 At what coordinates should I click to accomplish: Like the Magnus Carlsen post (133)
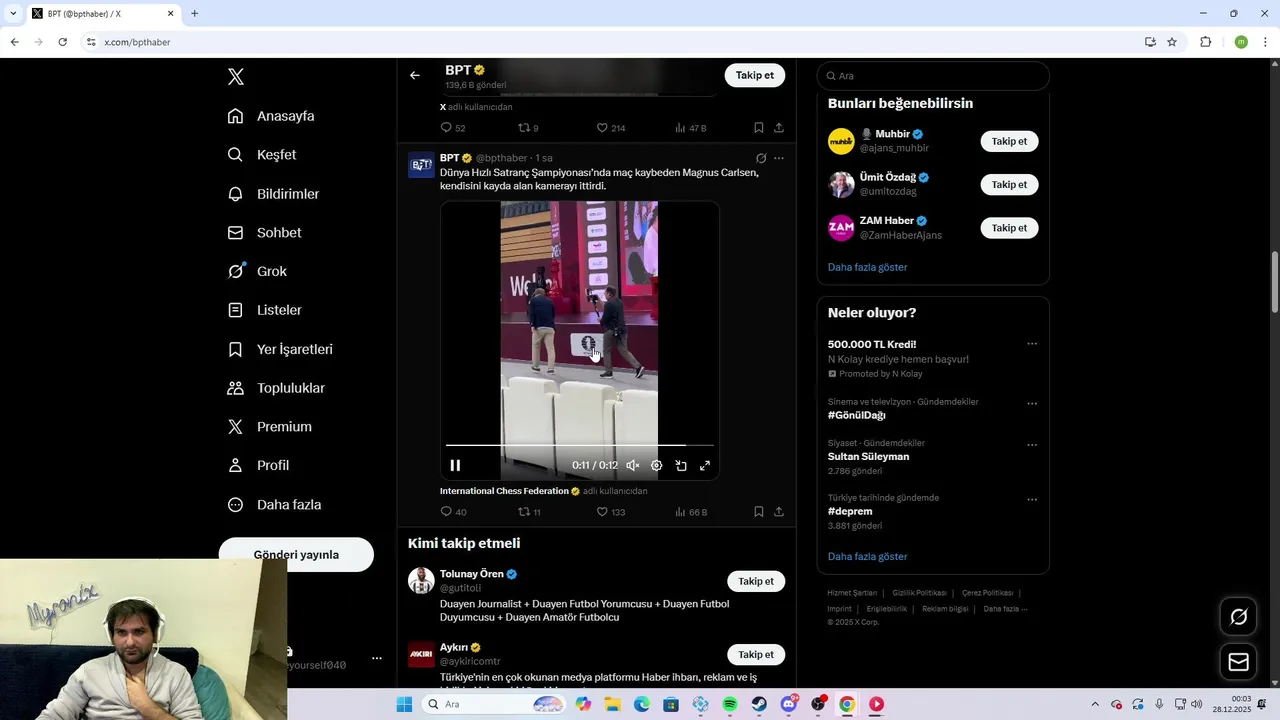click(x=611, y=512)
